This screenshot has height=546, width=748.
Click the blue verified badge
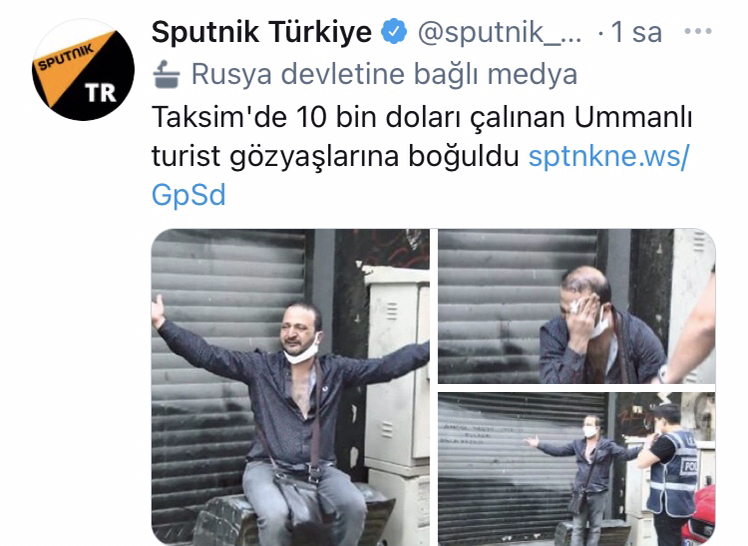(394, 32)
